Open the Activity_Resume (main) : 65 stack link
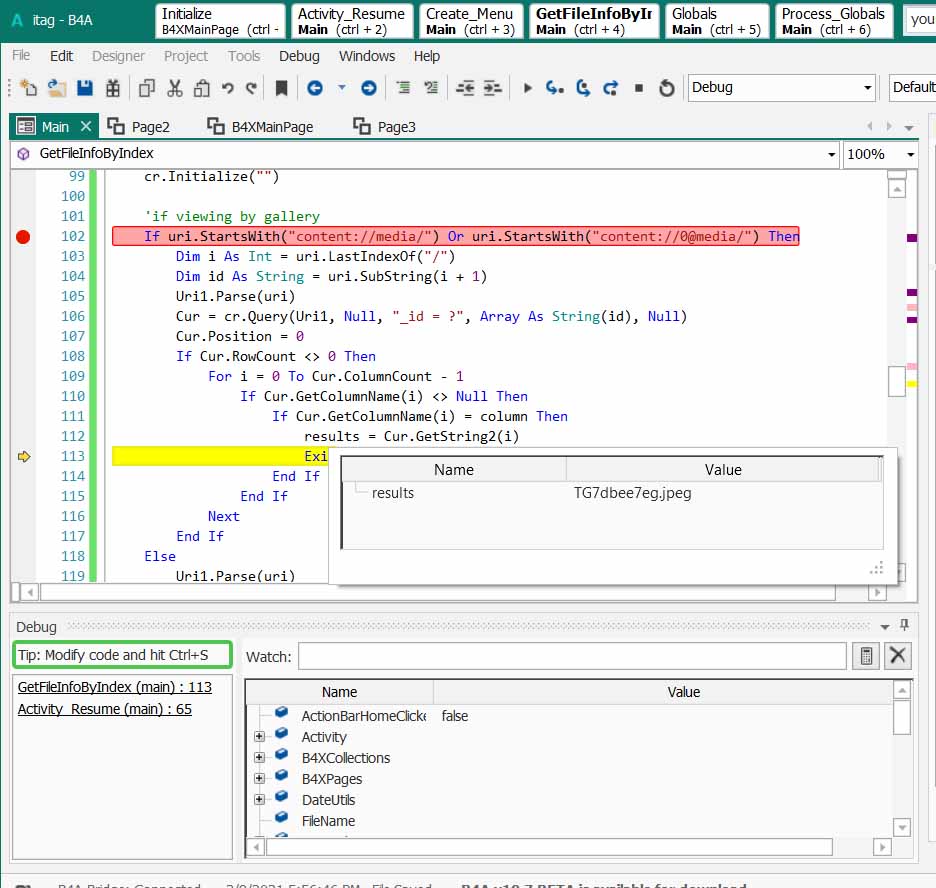The width and height of the screenshot is (936, 888). [105, 709]
